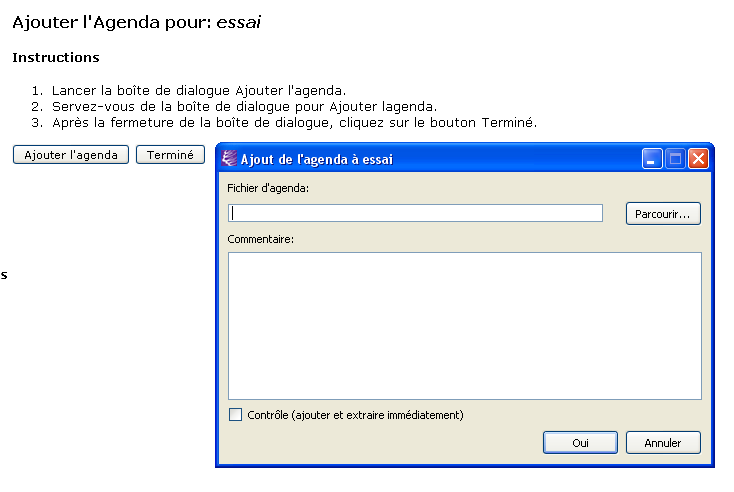The width and height of the screenshot is (734, 492).
Task: Click the Contrôle checkbox label text
Action: point(355,415)
